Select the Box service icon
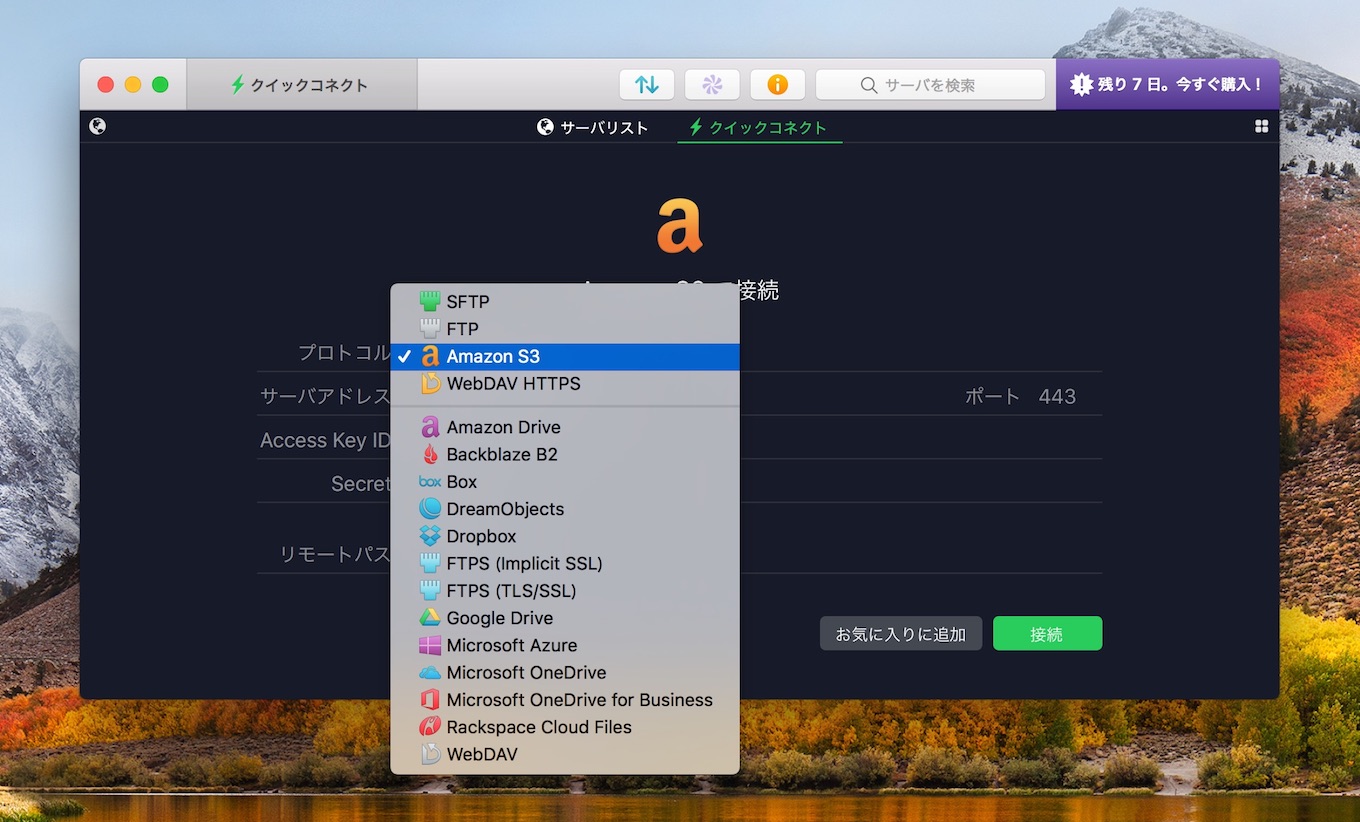The image size is (1360, 822). coord(430,481)
